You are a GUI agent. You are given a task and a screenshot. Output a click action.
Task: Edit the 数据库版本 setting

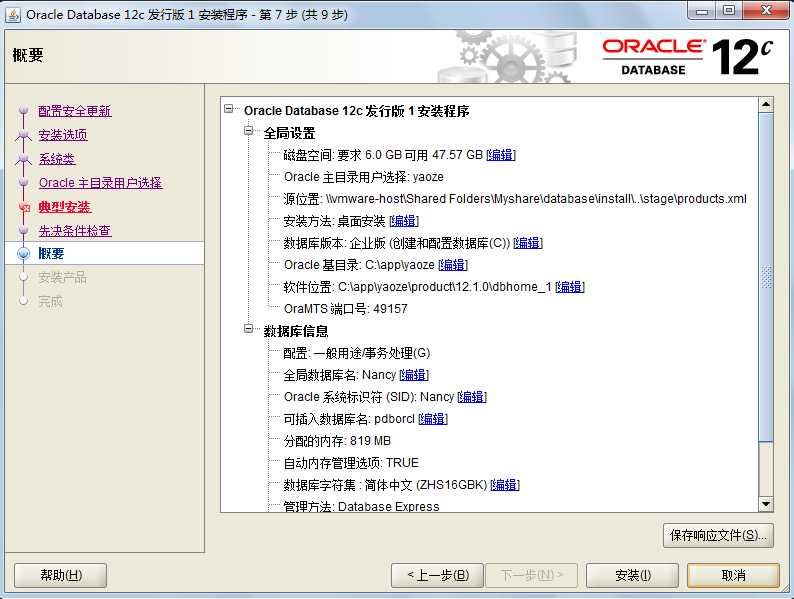point(528,243)
